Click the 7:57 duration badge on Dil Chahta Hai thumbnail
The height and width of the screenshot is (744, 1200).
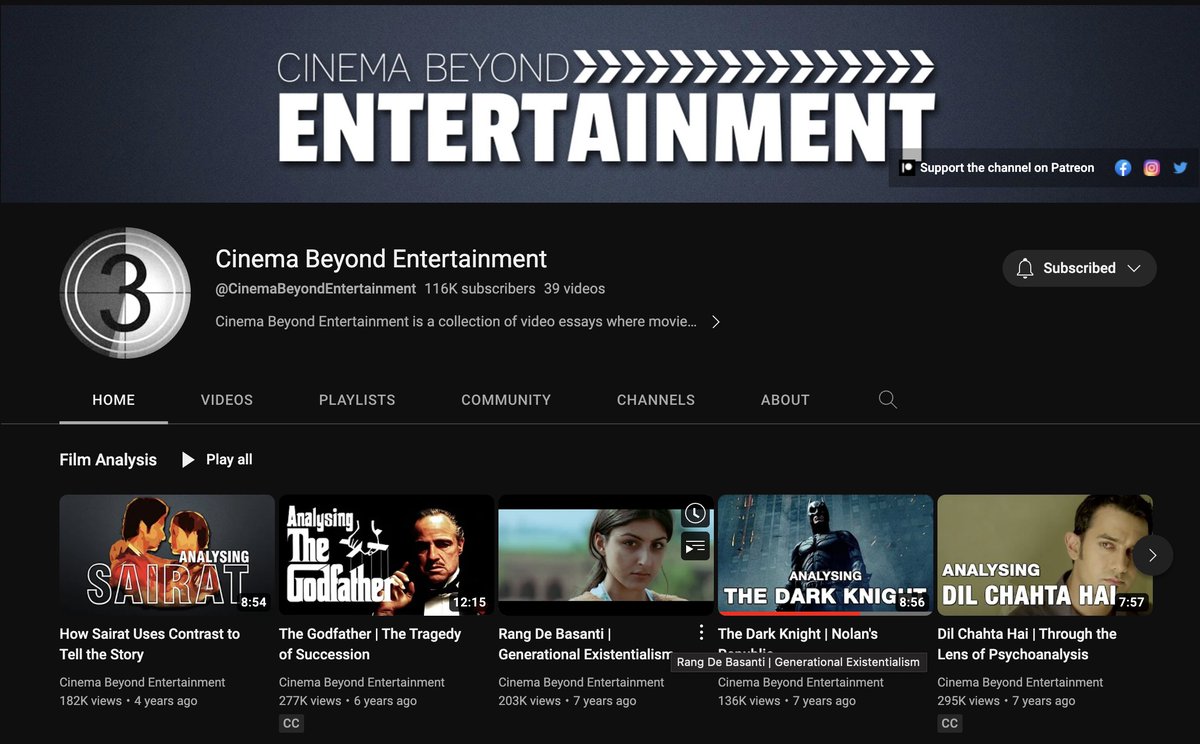pos(1131,602)
